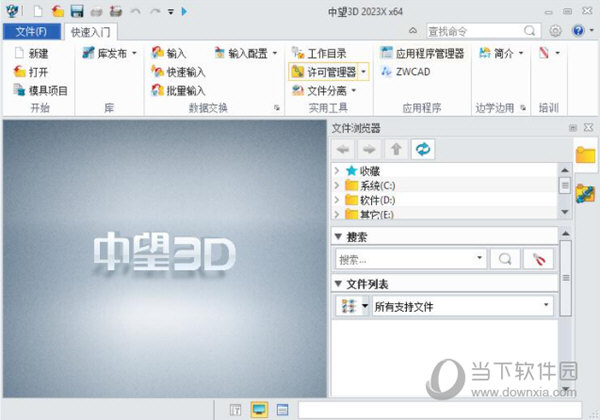This screenshot has height=420, width=600.
Task: Click the 文件分离 tool
Action: [x=319, y=90]
